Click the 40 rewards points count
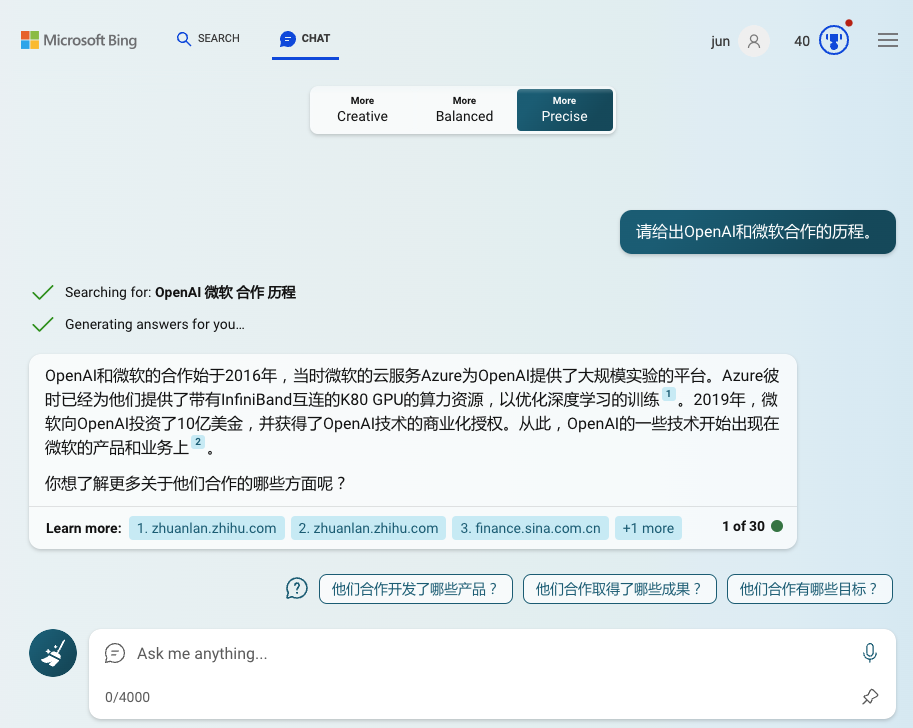This screenshot has height=728, width=913. (x=802, y=41)
